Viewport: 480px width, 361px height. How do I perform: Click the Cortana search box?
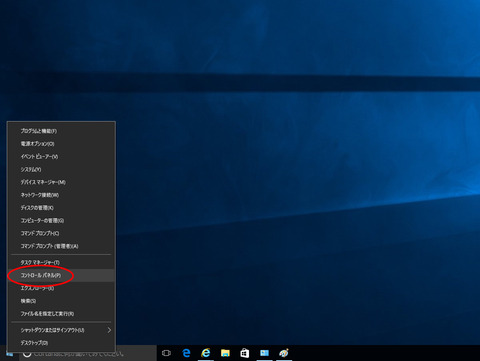(x=88, y=353)
